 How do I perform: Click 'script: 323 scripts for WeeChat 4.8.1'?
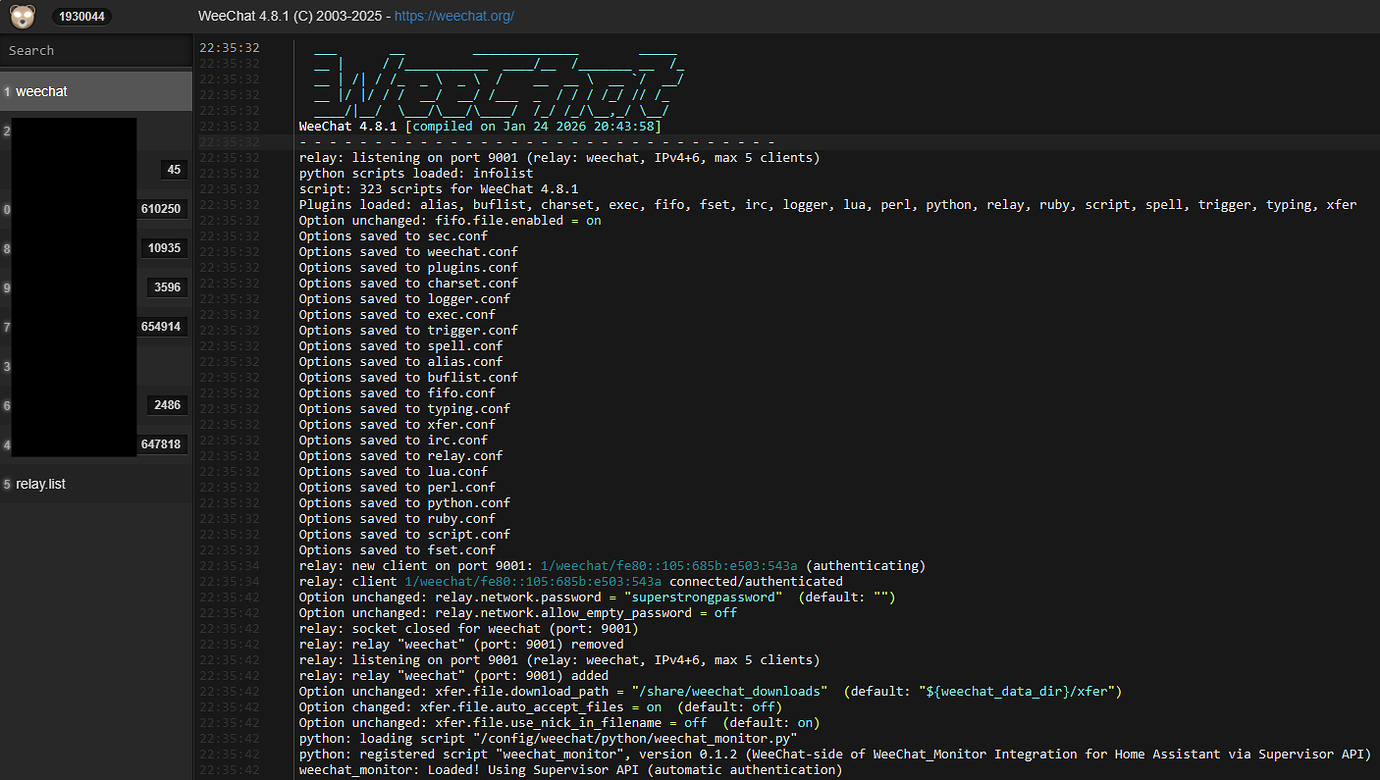438,189
